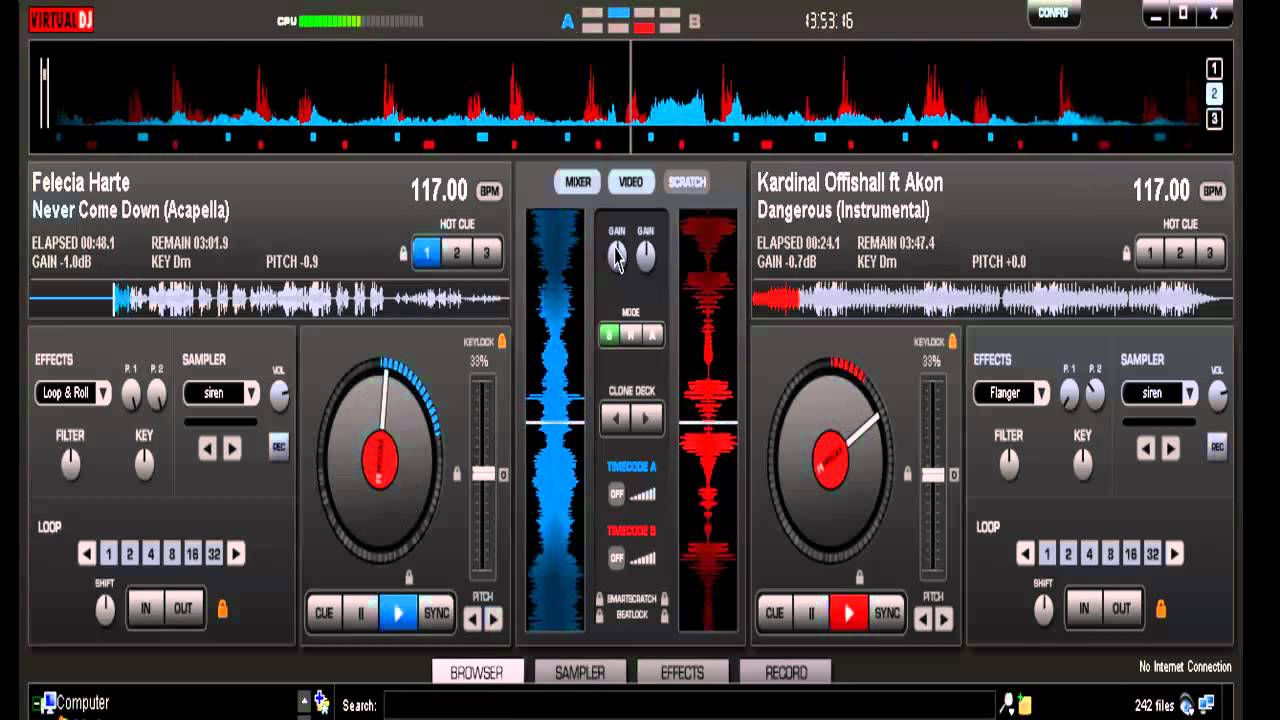Play previous sample on left sampler

(x=207, y=449)
